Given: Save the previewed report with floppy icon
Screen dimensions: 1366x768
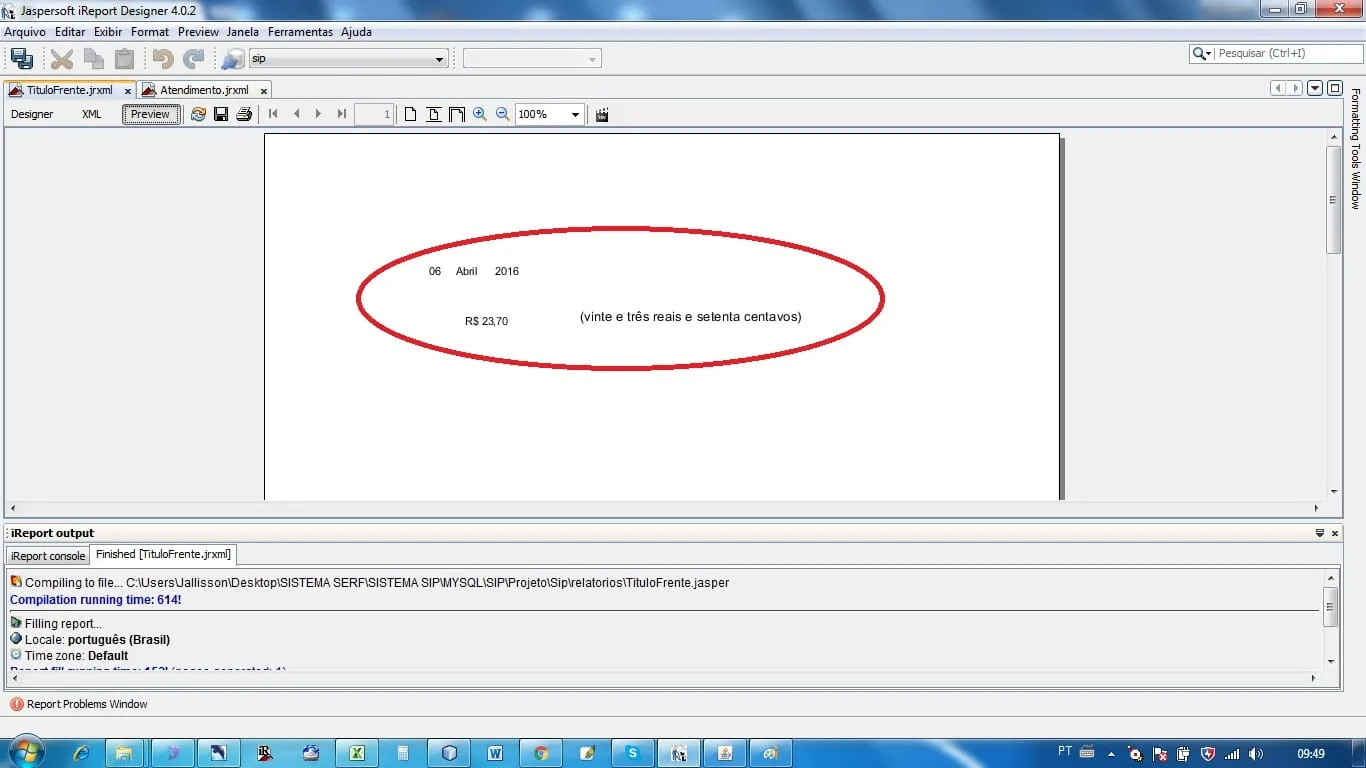Looking at the screenshot, I should pyautogui.click(x=221, y=114).
